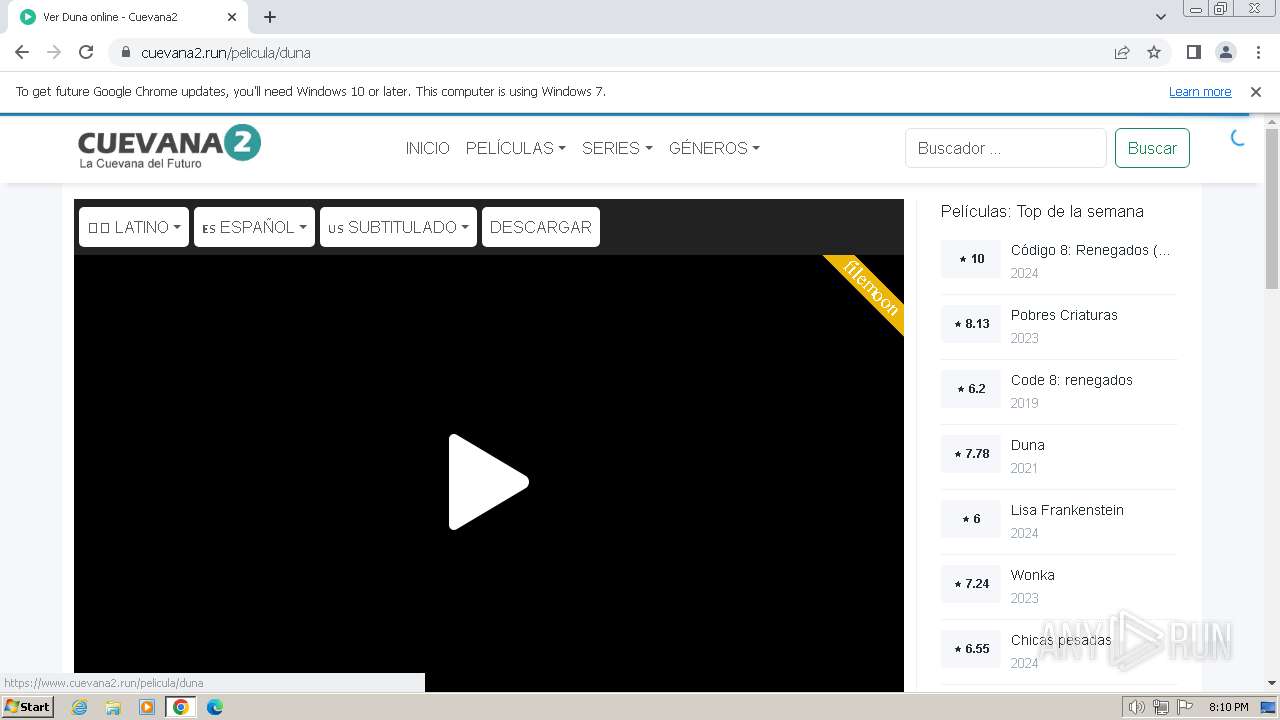Open Edge from taskbar
The width and height of the screenshot is (1280, 720).
215,707
